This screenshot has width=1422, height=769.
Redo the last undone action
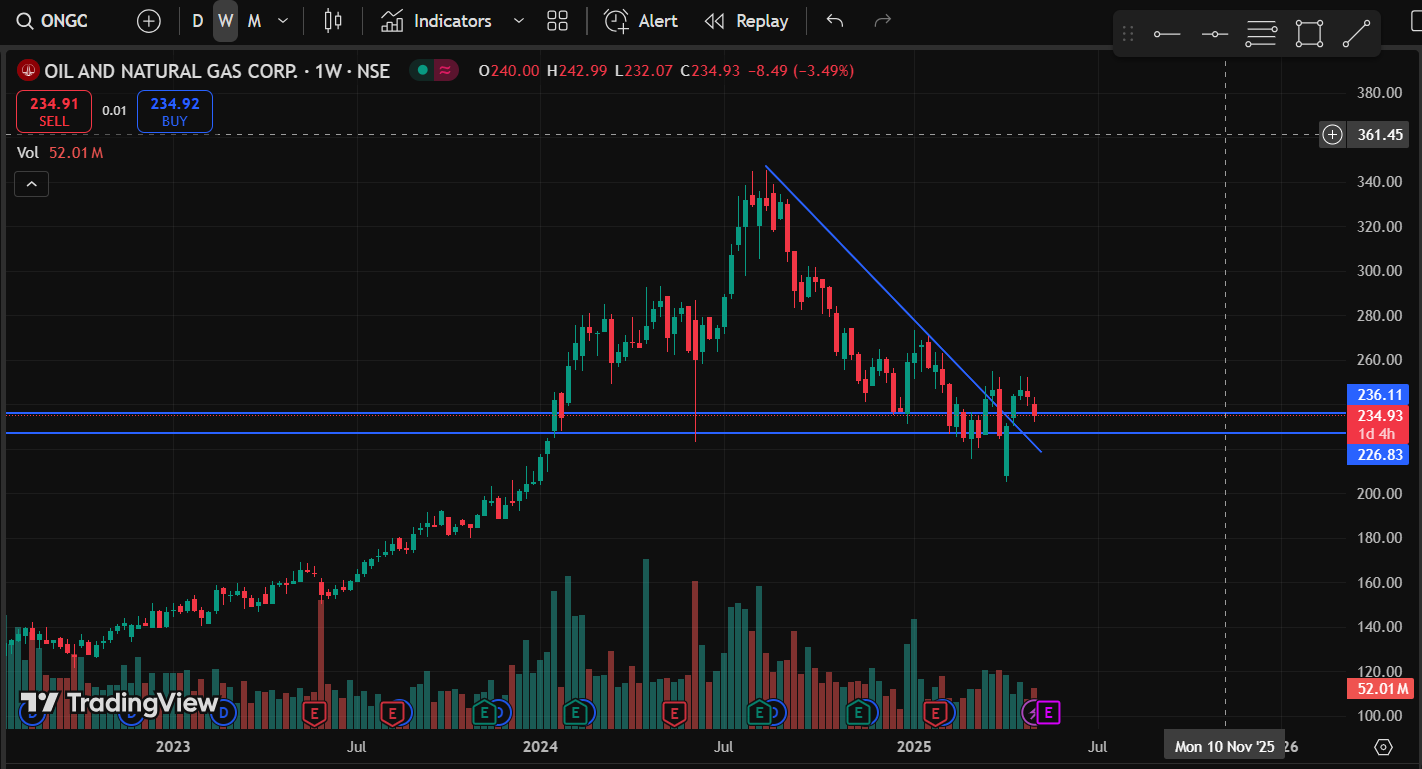[882, 21]
